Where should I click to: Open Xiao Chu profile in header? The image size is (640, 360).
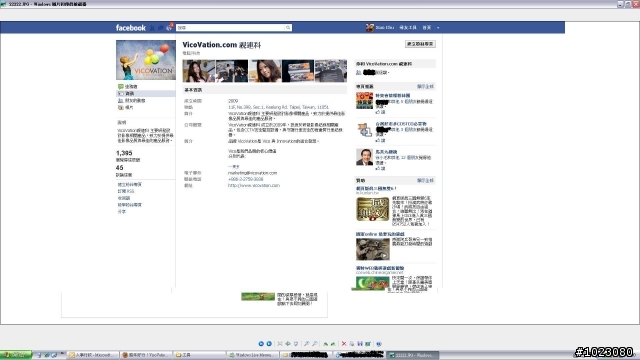click(380, 27)
